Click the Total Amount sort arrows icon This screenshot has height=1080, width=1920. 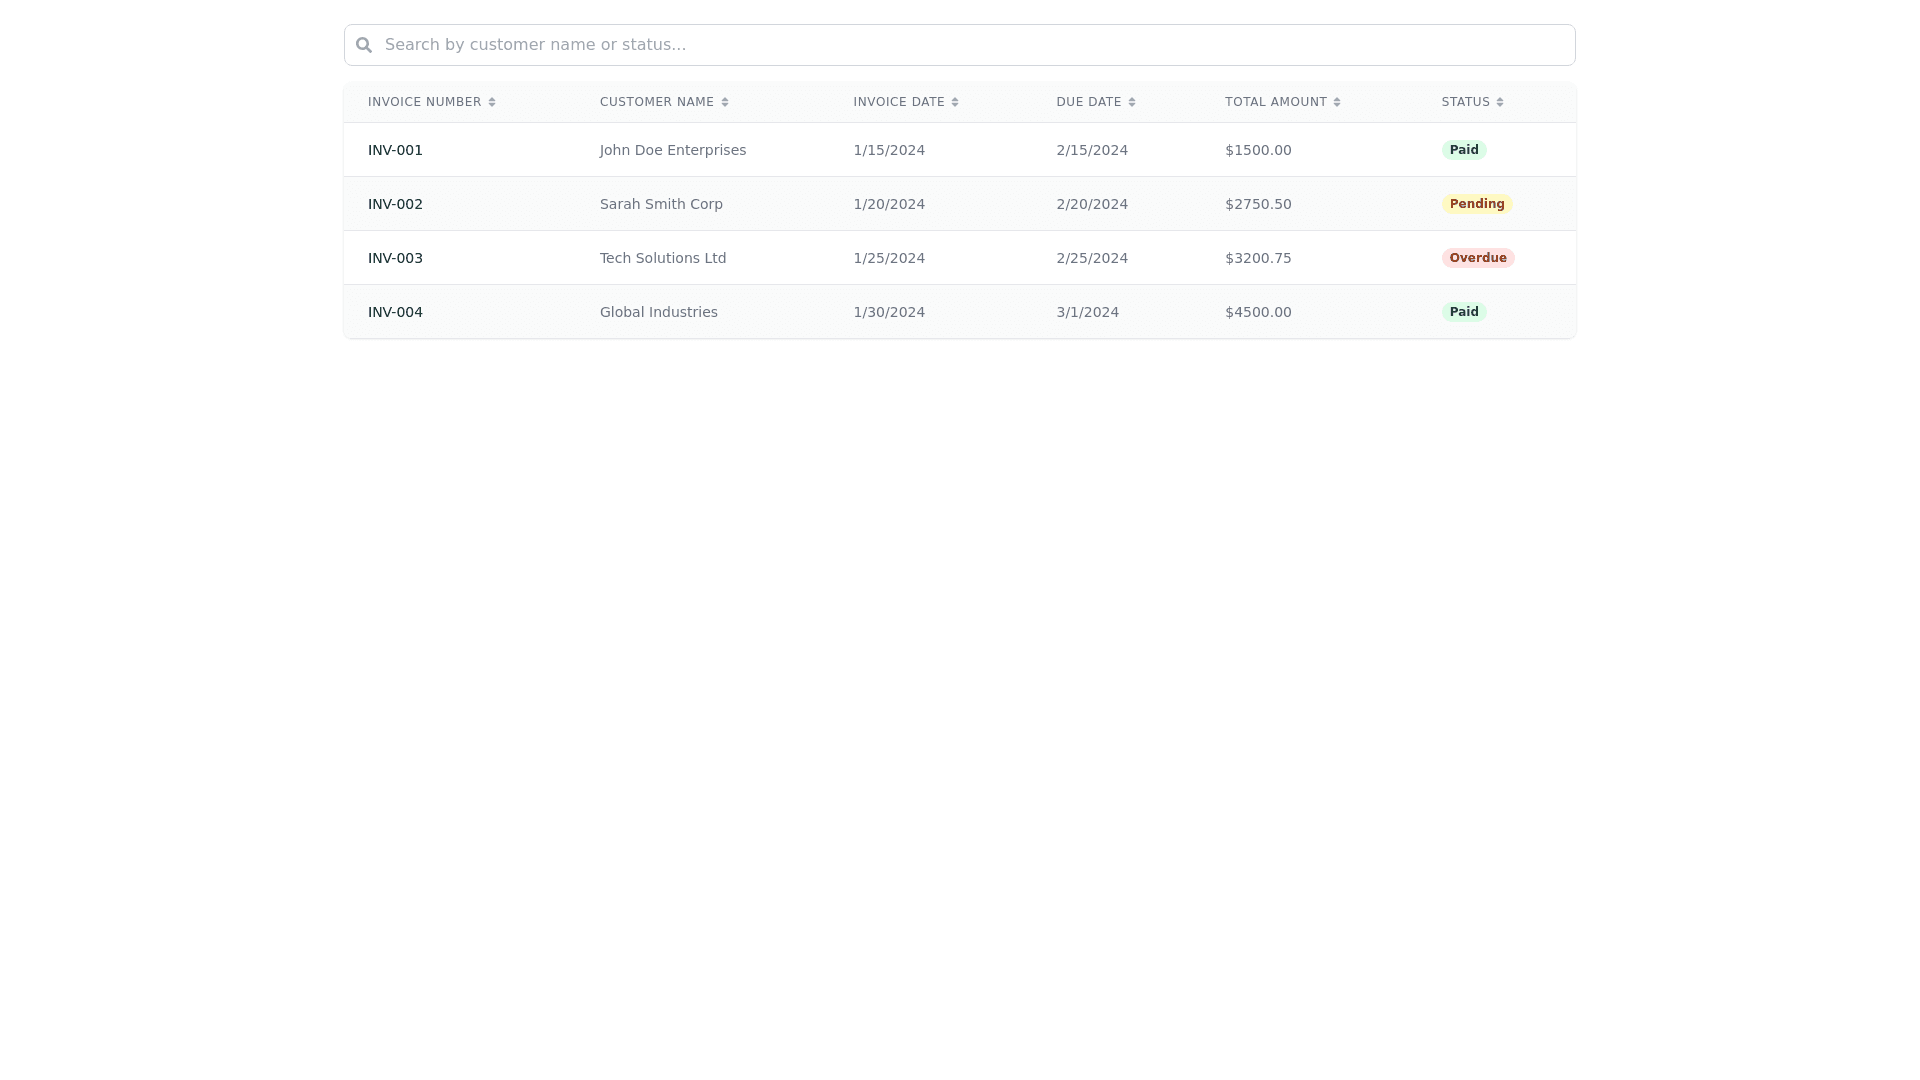click(1337, 102)
